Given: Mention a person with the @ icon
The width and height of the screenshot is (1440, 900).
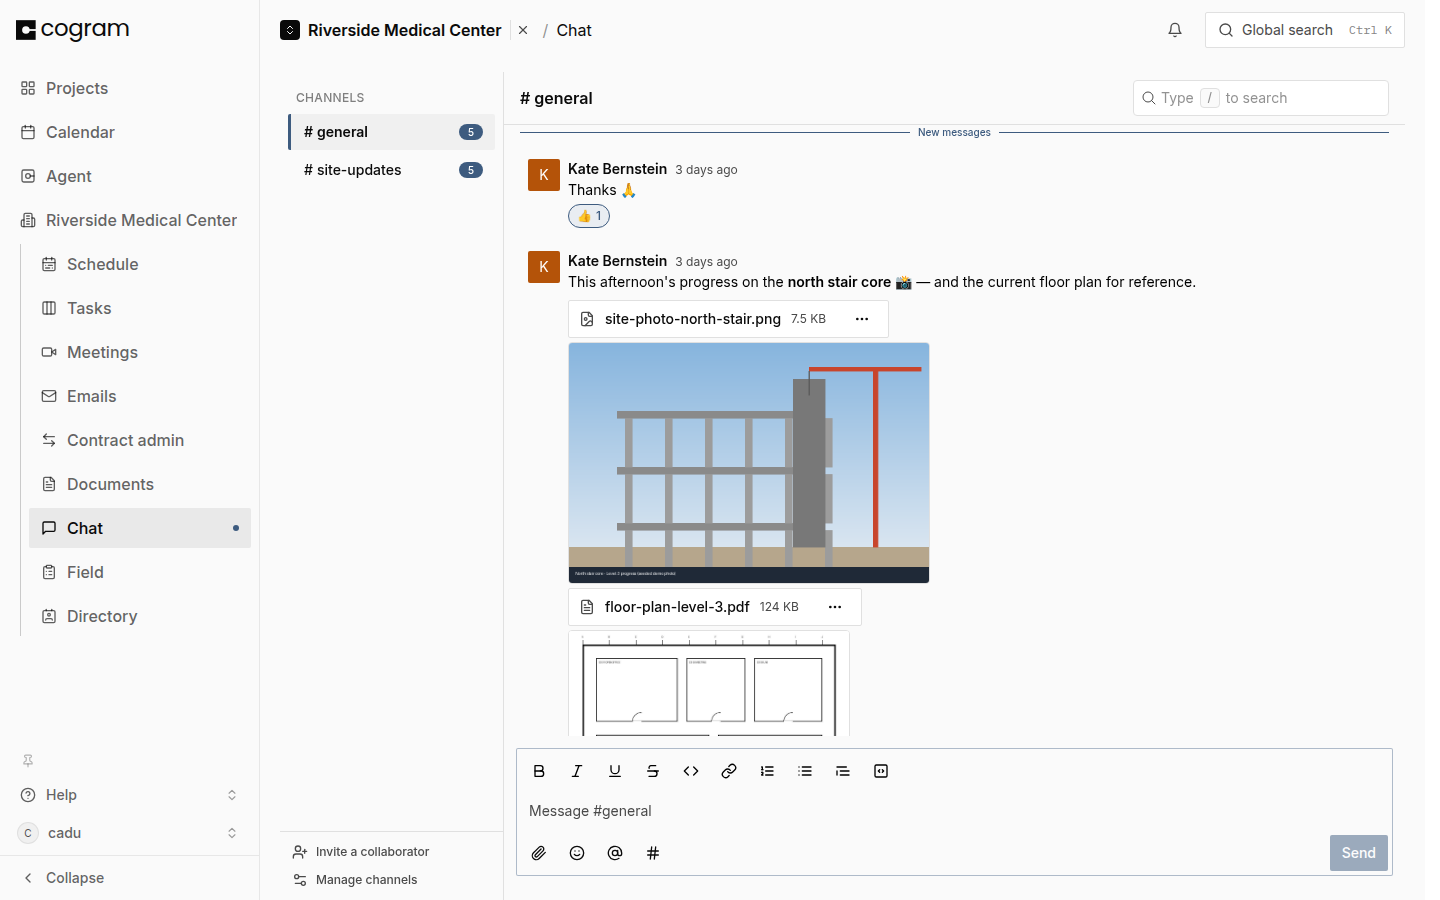Looking at the screenshot, I should point(615,853).
